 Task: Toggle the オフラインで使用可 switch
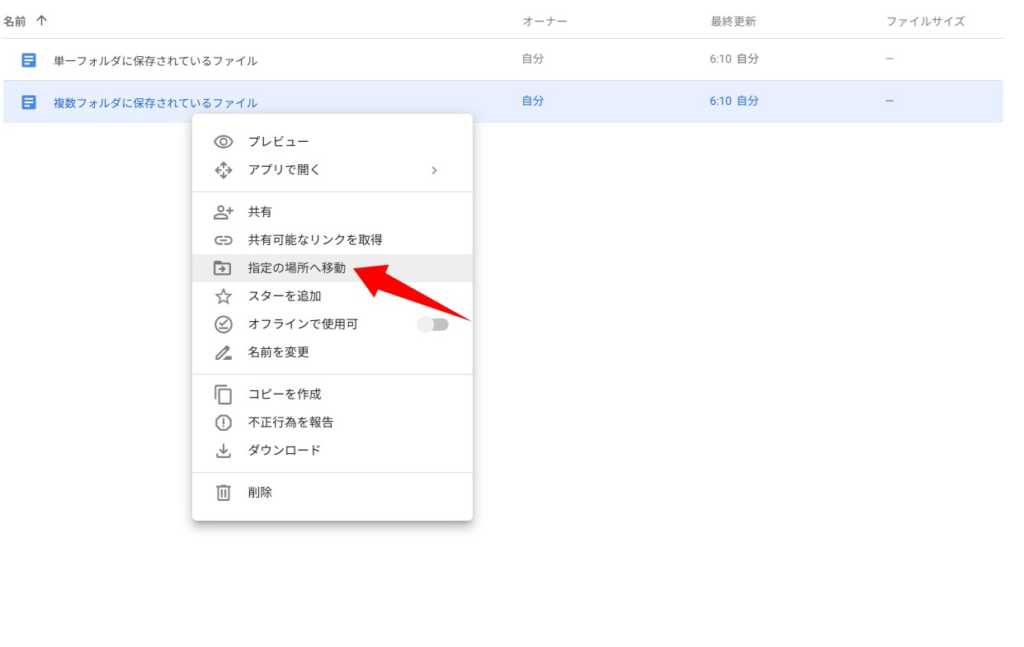(x=433, y=324)
